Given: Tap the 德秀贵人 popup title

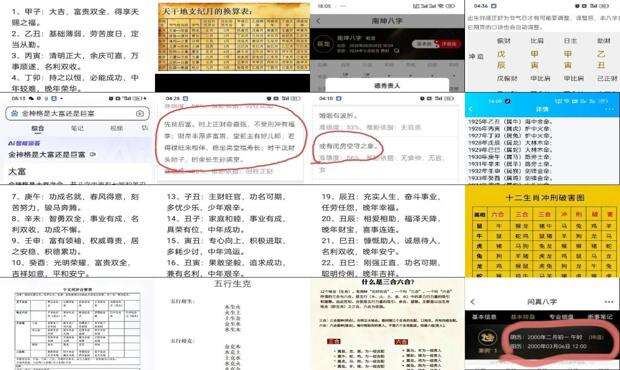Looking at the screenshot, I should pos(387,85).
